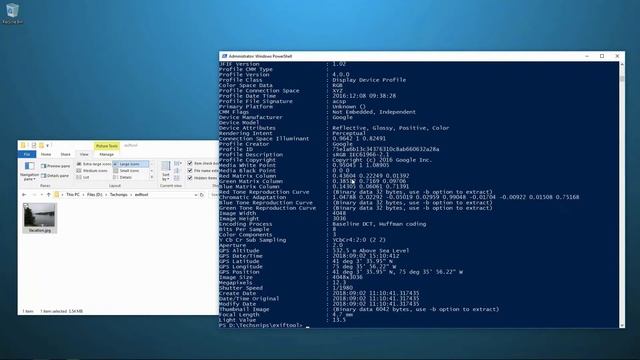This screenshot has width=640, height=360.
Task: Go up one folder with the up arrow
Action: click(x=49, y=195)
